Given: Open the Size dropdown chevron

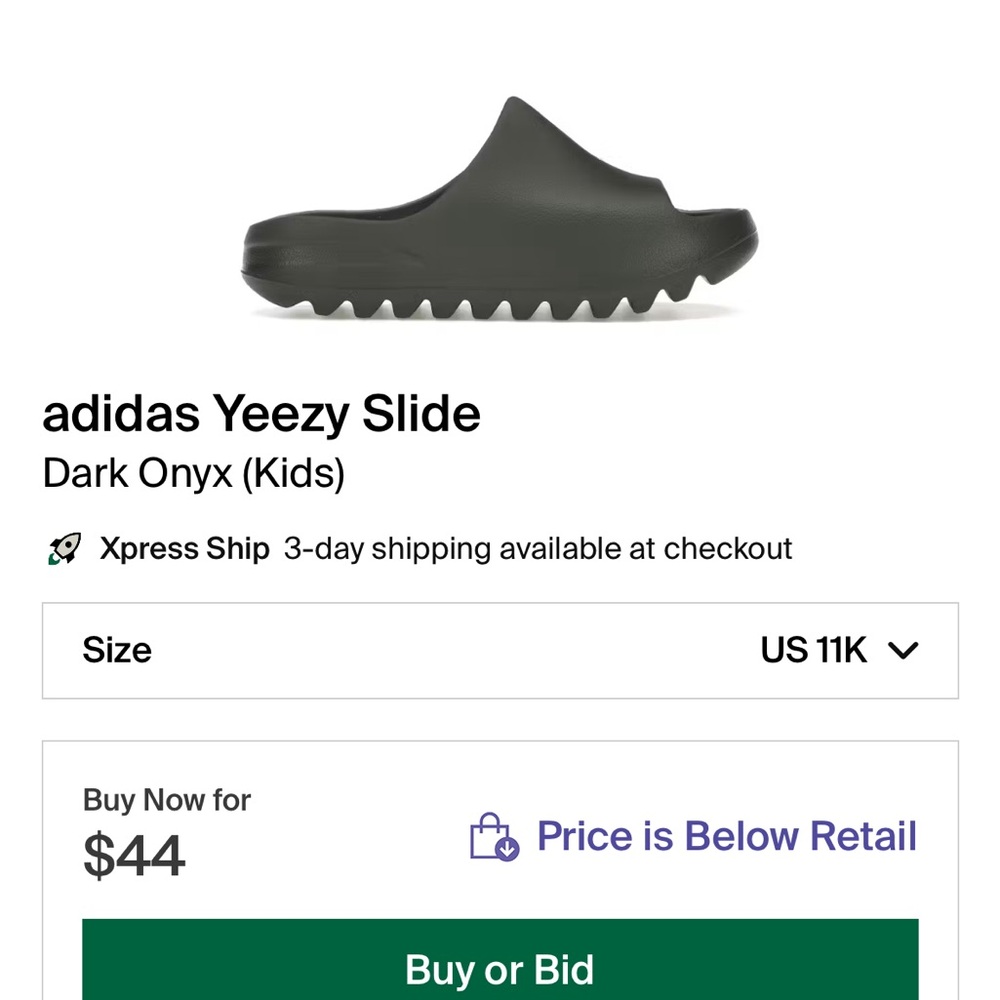Looking at the screenshot, I should (x=902, y=650).
